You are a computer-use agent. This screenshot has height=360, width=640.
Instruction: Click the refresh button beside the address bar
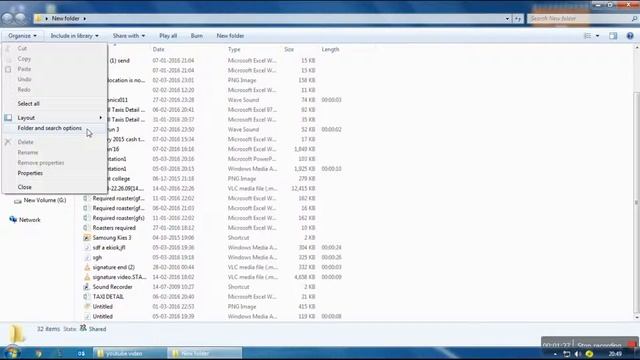tap(518, 18)
